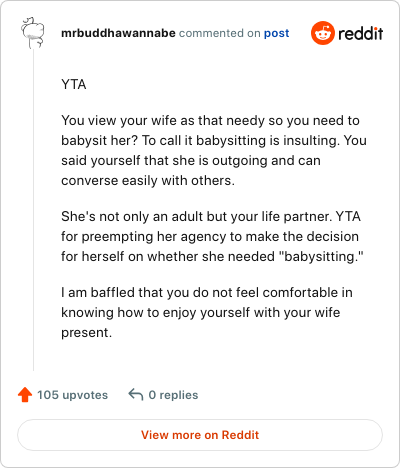The width and height of the screenshot is (400, 468).
Task: Click the mrbuddhawannabe Snoo avatar
Action: pos(33,33)
